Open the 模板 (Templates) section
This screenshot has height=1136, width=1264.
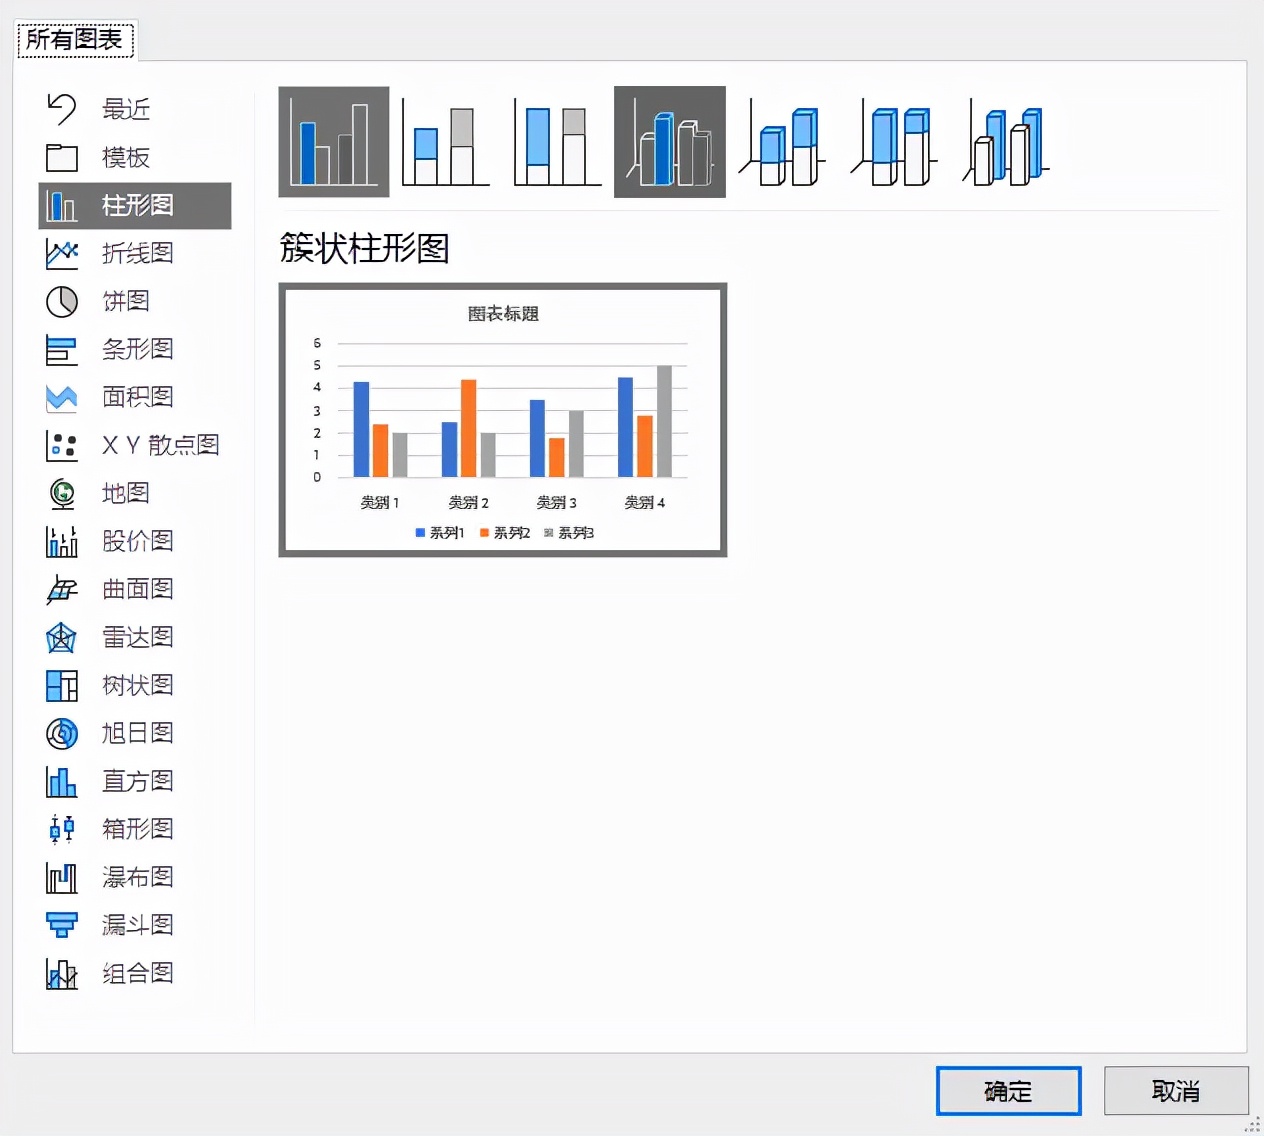(126, 157)
